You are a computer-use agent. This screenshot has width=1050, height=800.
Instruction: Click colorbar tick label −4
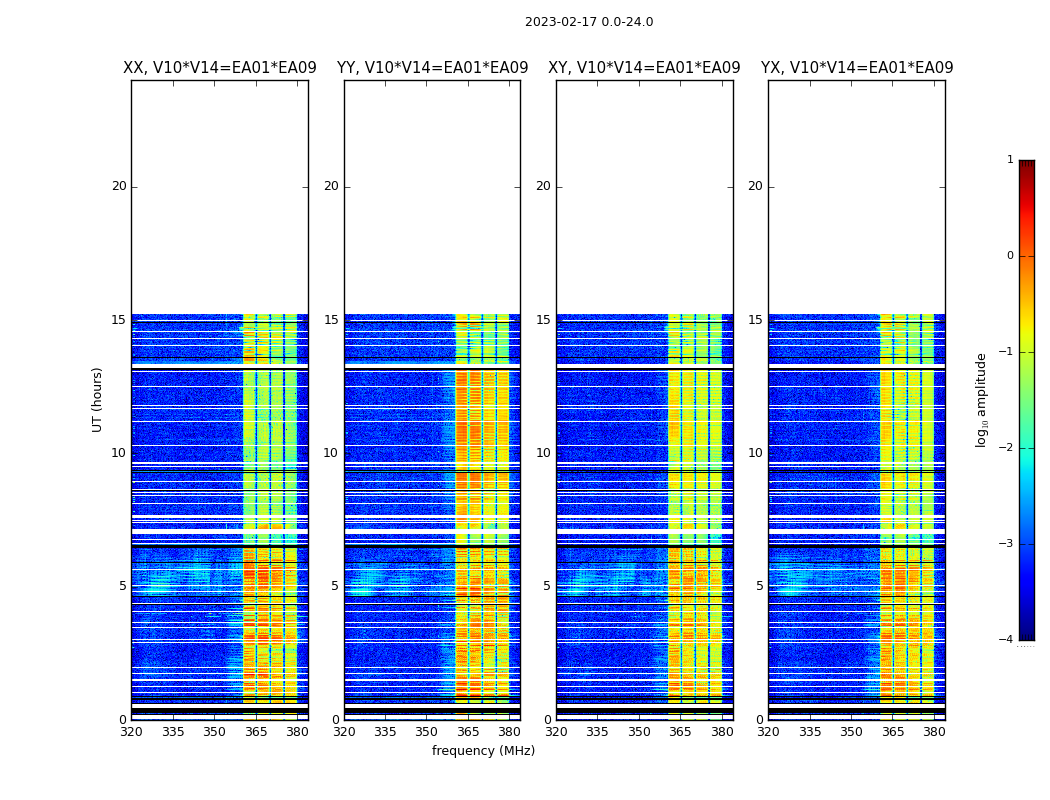pyautogui.click(x=1006, y=639)
